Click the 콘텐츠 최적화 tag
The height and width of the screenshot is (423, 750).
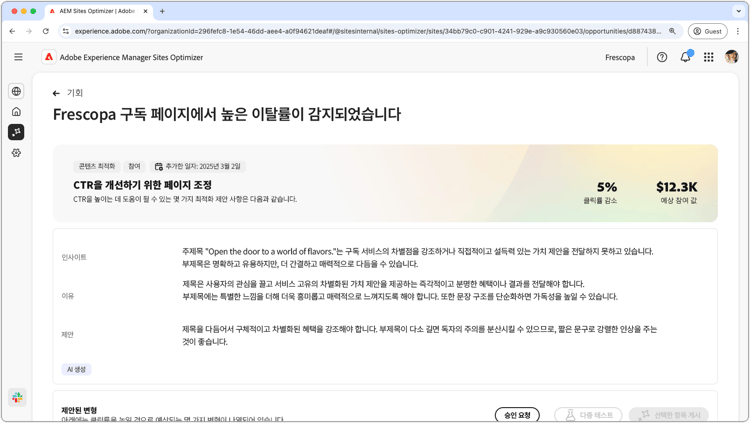pos(97,167)
